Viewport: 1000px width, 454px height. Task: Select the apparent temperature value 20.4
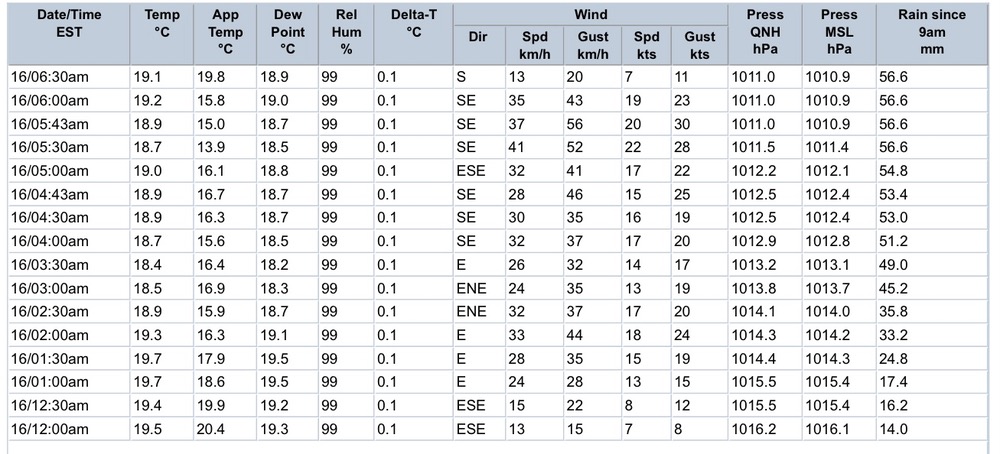212,429
